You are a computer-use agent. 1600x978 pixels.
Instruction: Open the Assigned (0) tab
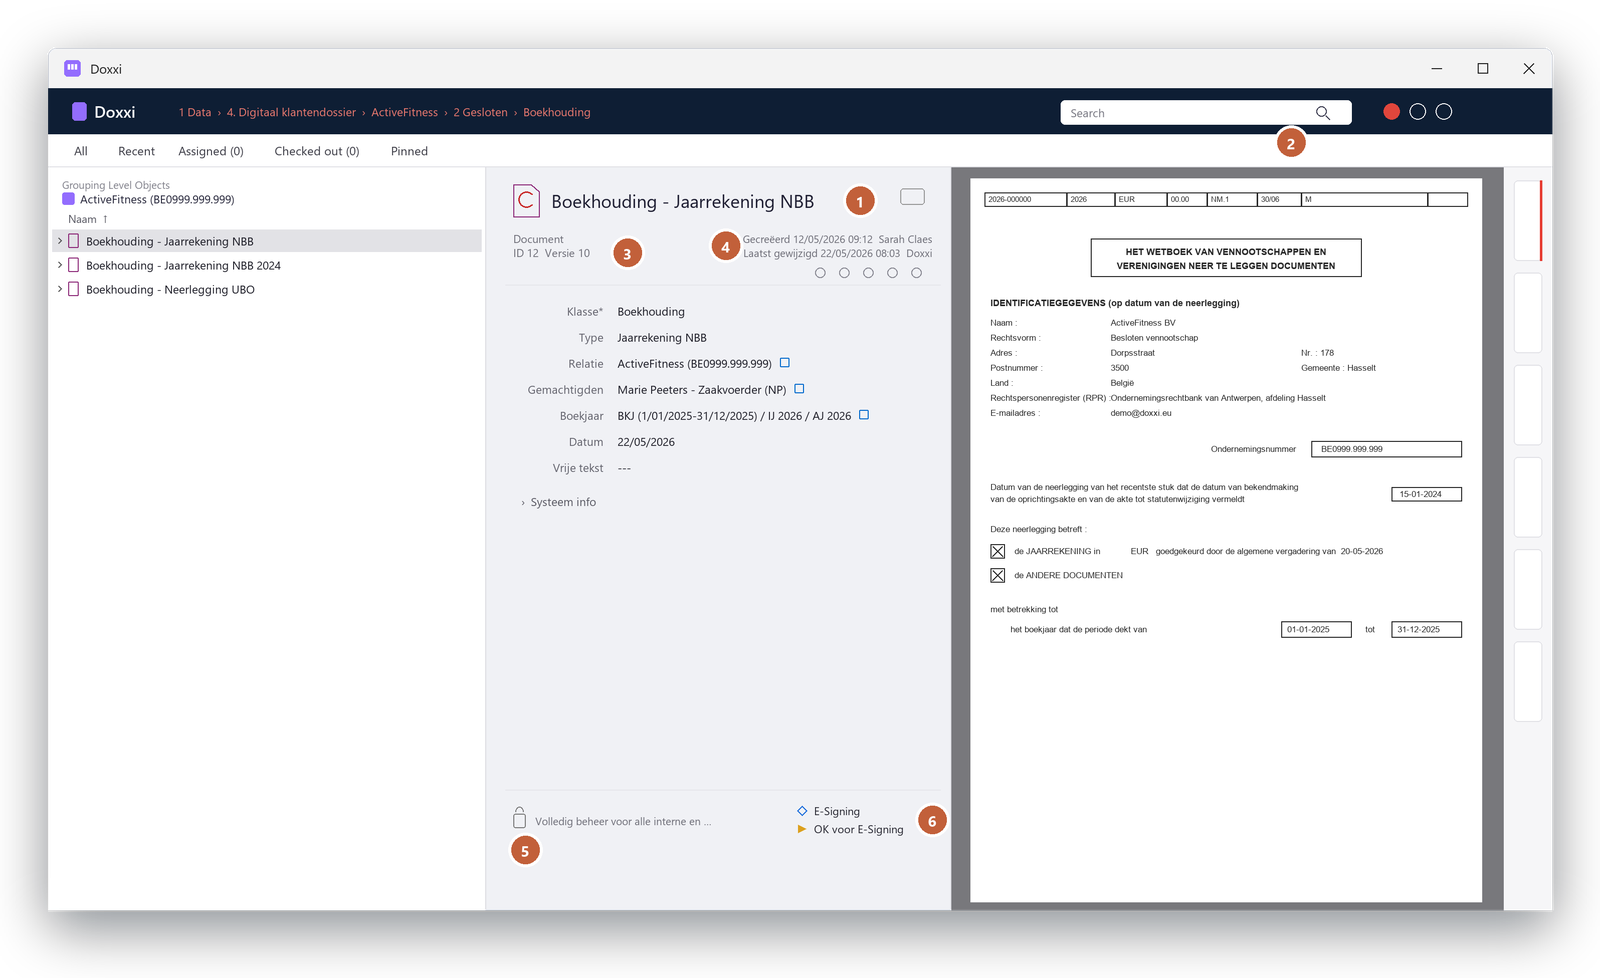point(211,151)
